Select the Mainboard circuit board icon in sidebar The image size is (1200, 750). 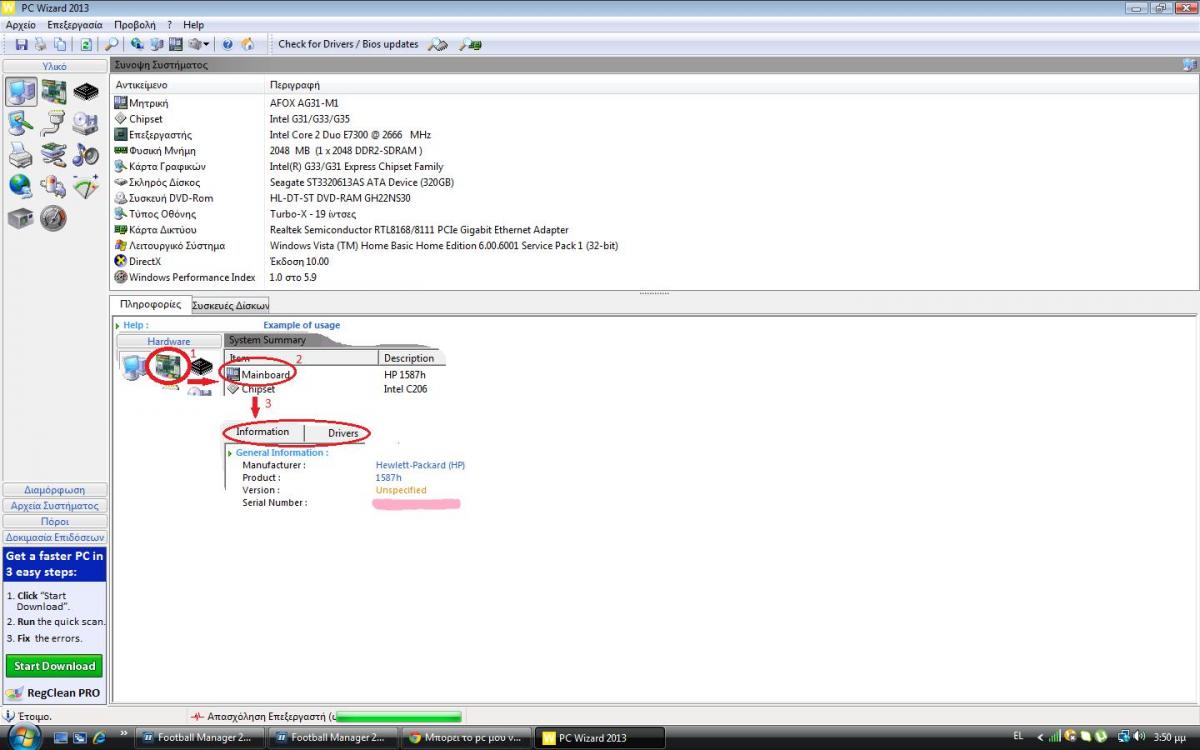(54, 92)
